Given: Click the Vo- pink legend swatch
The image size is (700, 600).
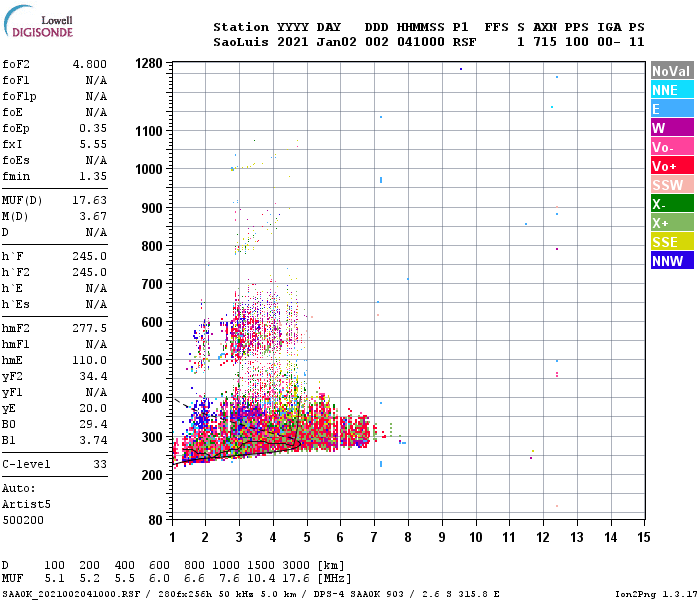Looking at the screenshot, I should click(x=672, y=147).
